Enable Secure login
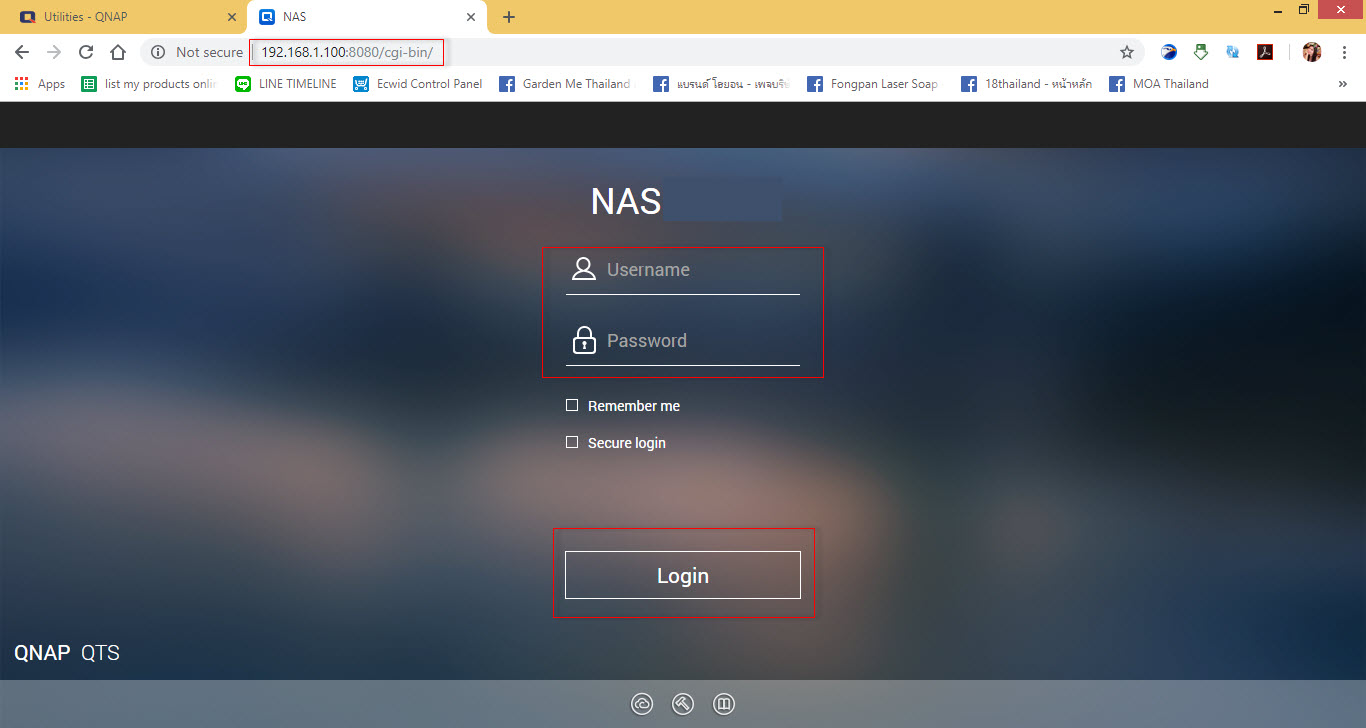This screenshot has height=728, width=1366. click(571, 441)
